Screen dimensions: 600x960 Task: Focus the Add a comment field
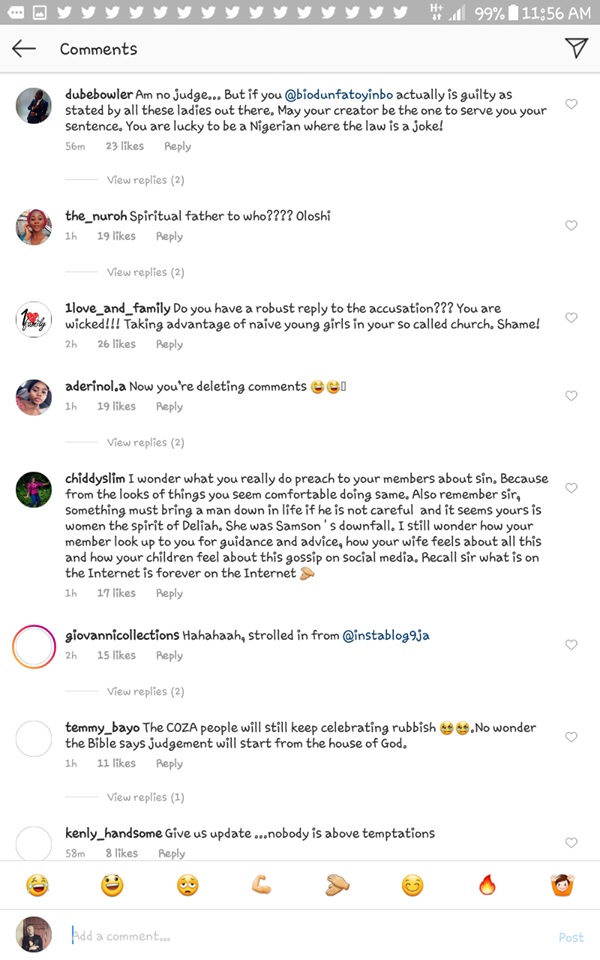(300, 937)
